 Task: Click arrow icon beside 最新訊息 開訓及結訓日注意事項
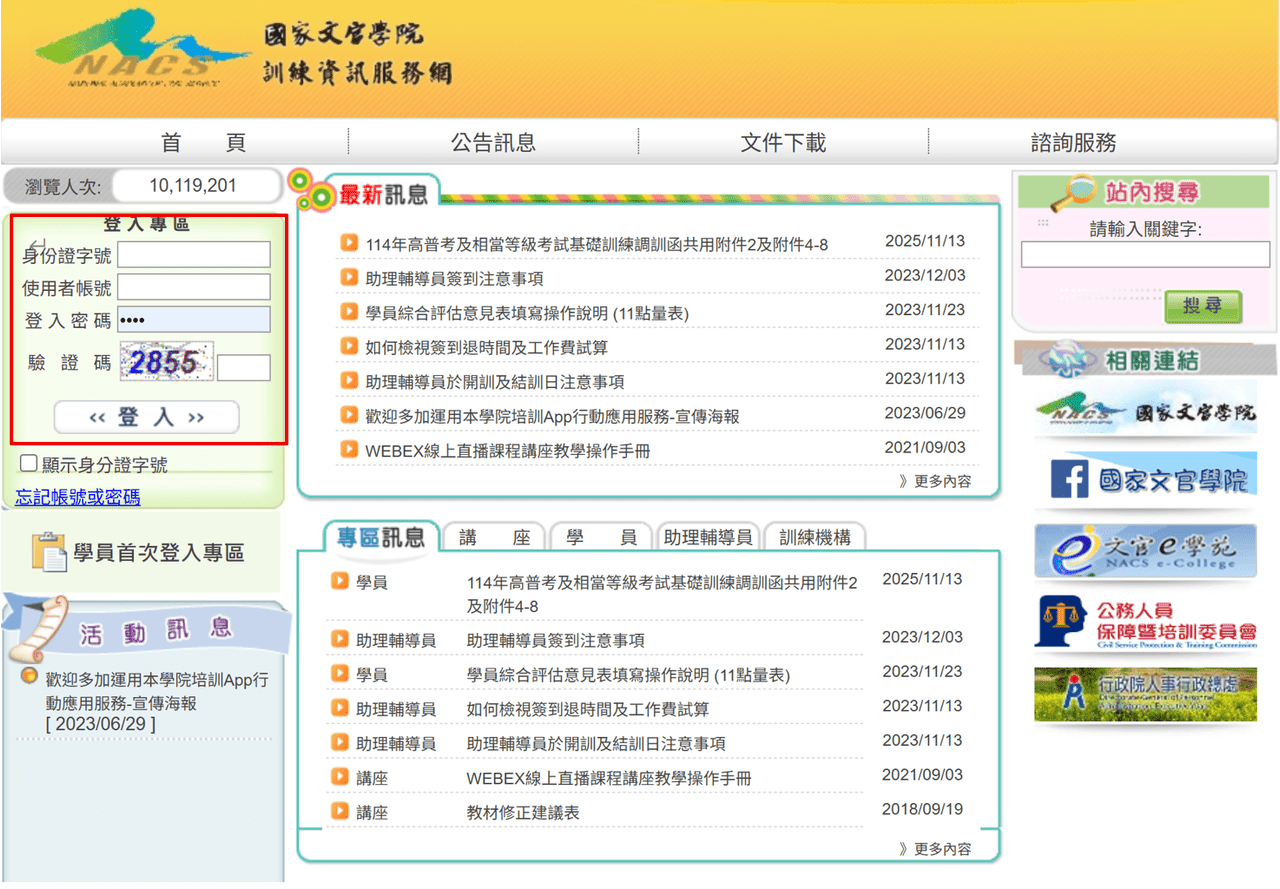click(348, 380)
